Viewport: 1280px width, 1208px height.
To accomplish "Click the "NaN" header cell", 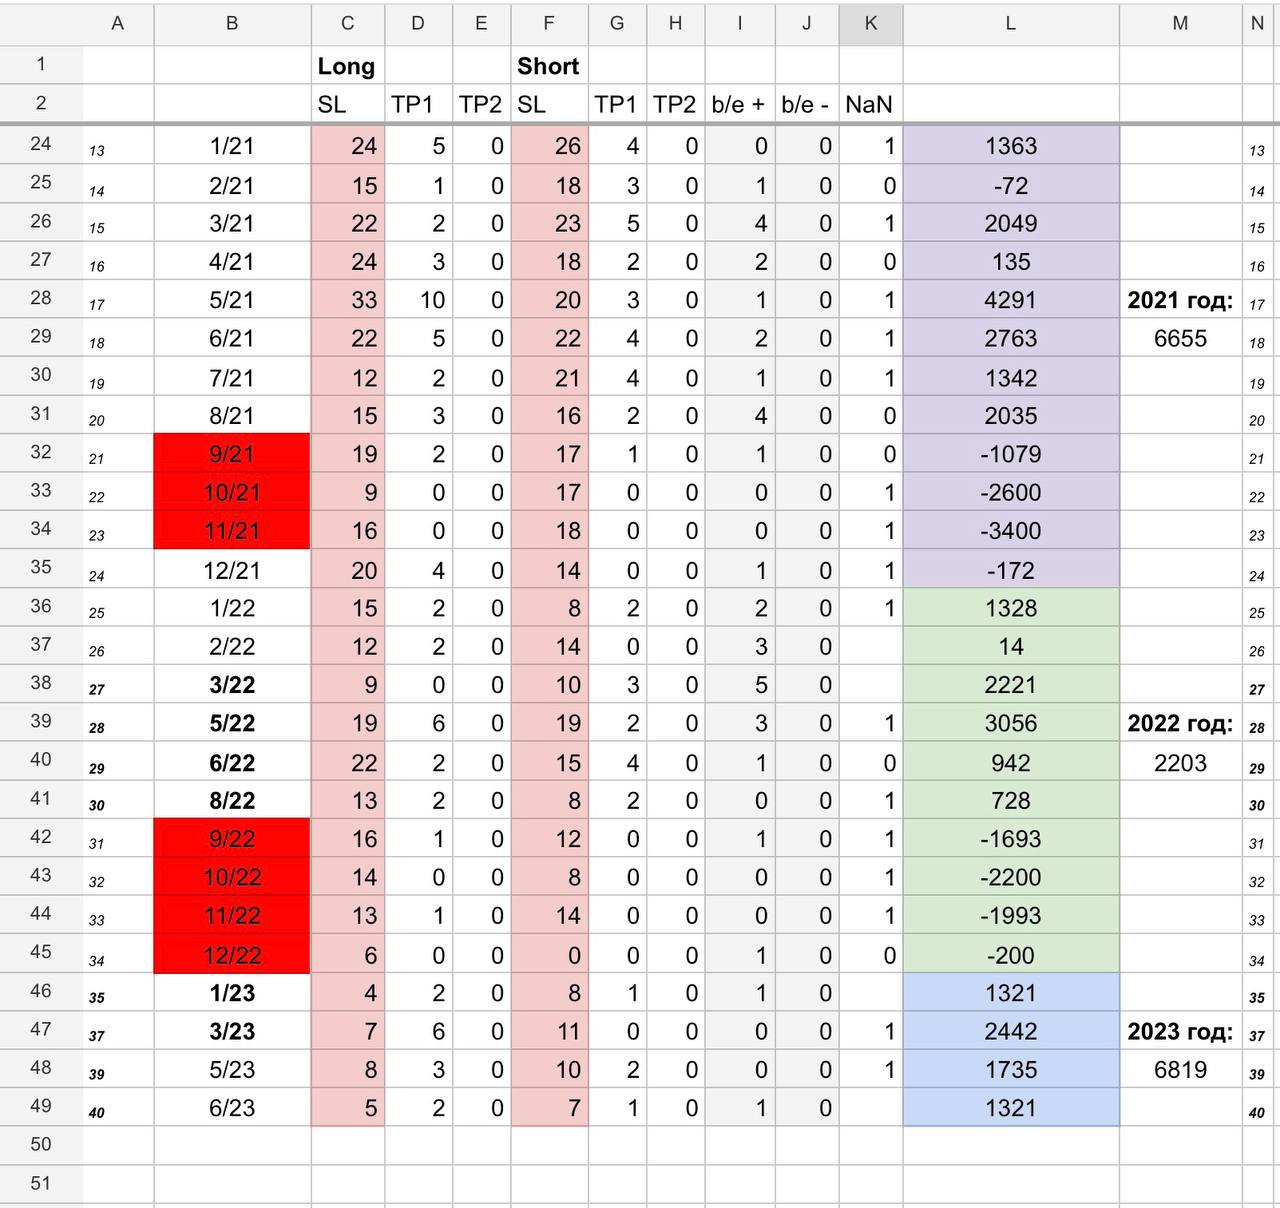I will 870,104.
